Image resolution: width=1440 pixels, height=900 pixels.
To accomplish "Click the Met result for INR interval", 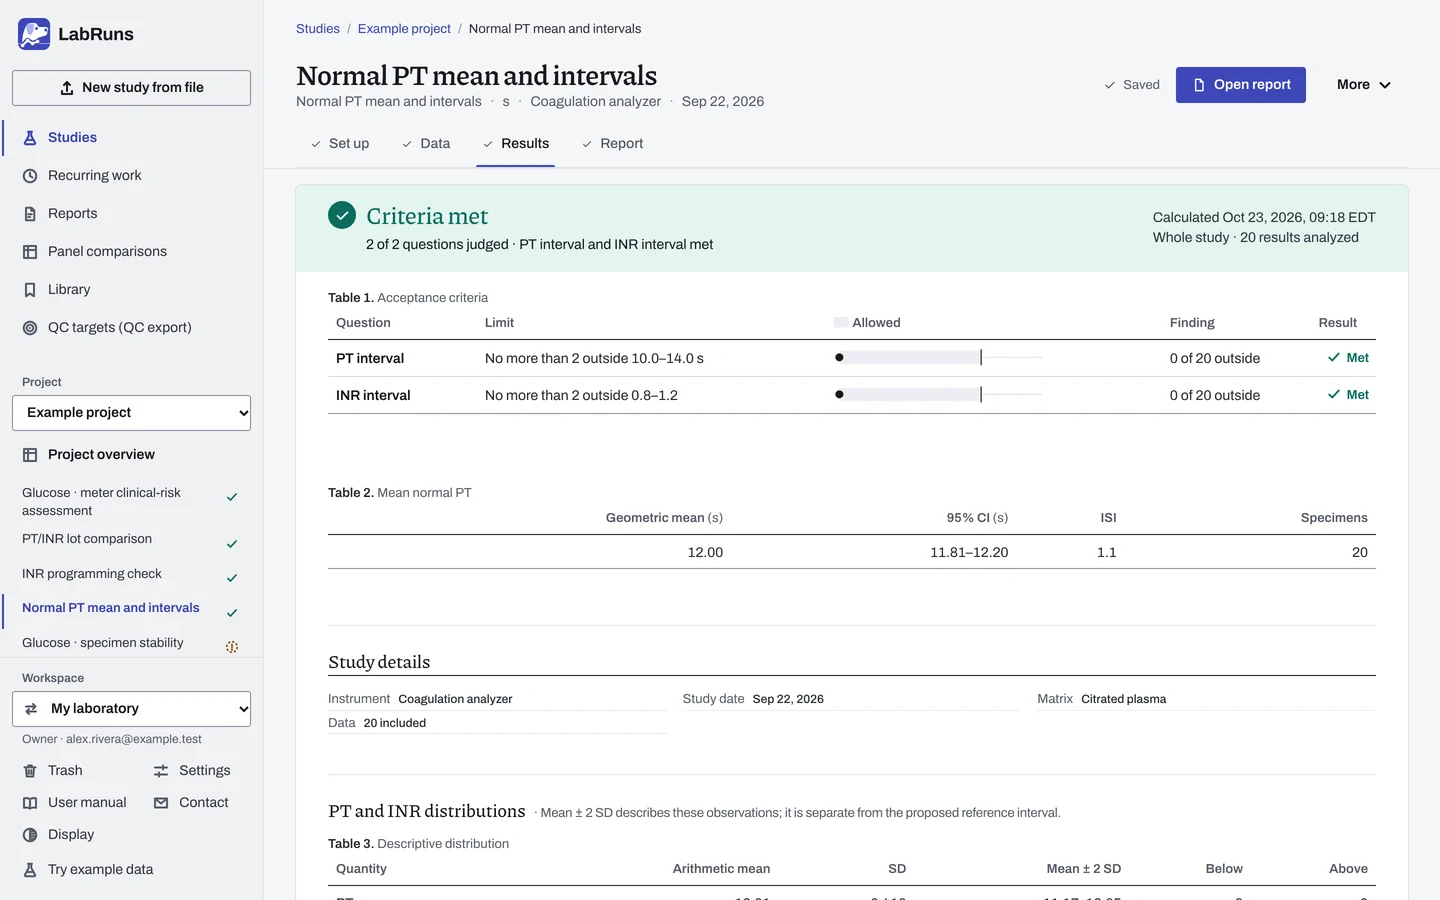I will coord(1348,395).
